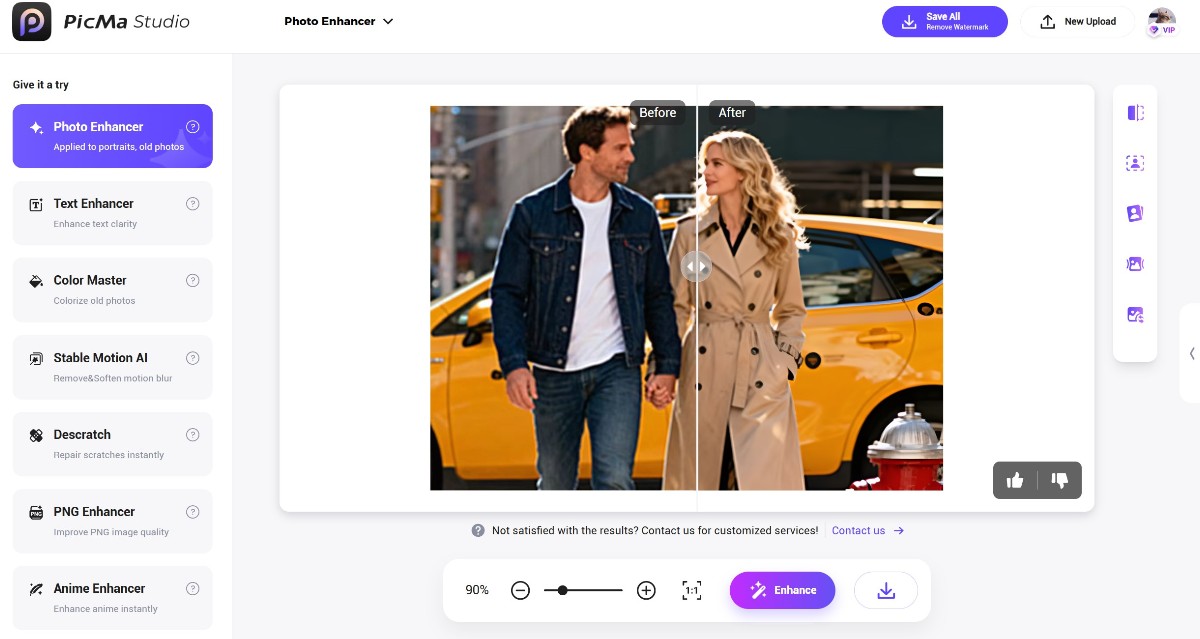This screenshot has height=639, width=1200.
Task: Expand the collapsed right side panel arrow
Action: tap(1192, 353)
